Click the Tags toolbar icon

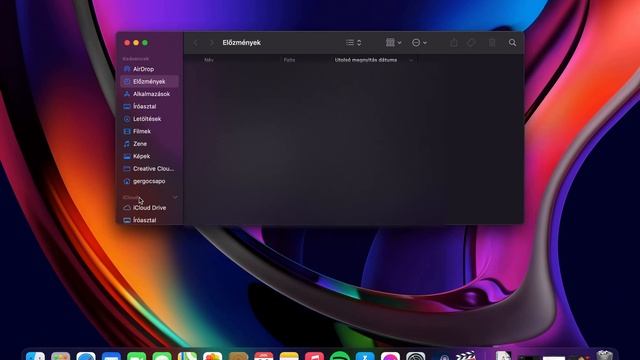pyautogui.click(x=471, y=42)
